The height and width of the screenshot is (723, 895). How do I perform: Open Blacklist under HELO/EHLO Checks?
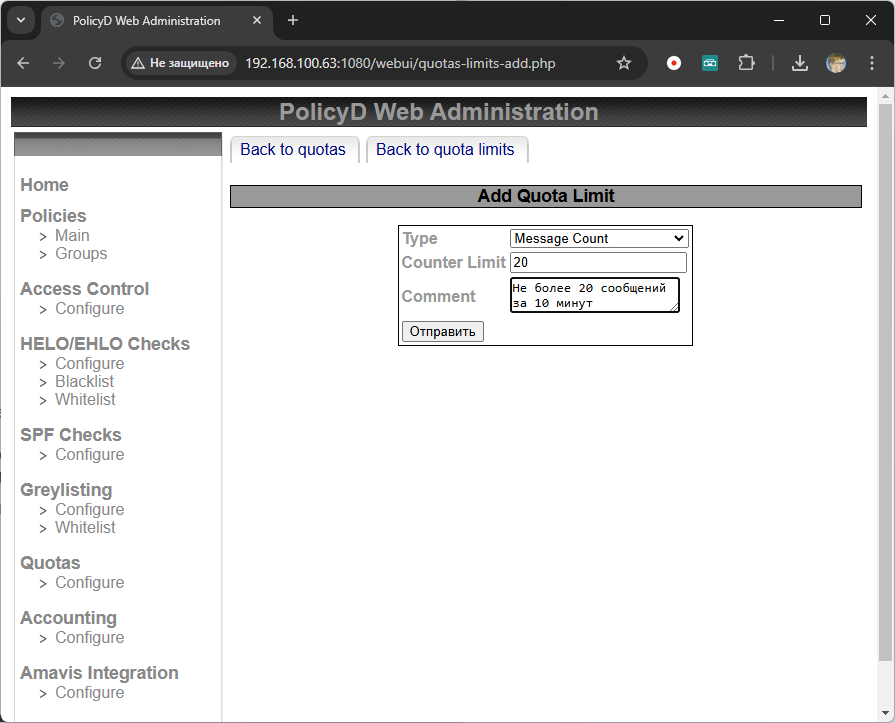point(84,381)
